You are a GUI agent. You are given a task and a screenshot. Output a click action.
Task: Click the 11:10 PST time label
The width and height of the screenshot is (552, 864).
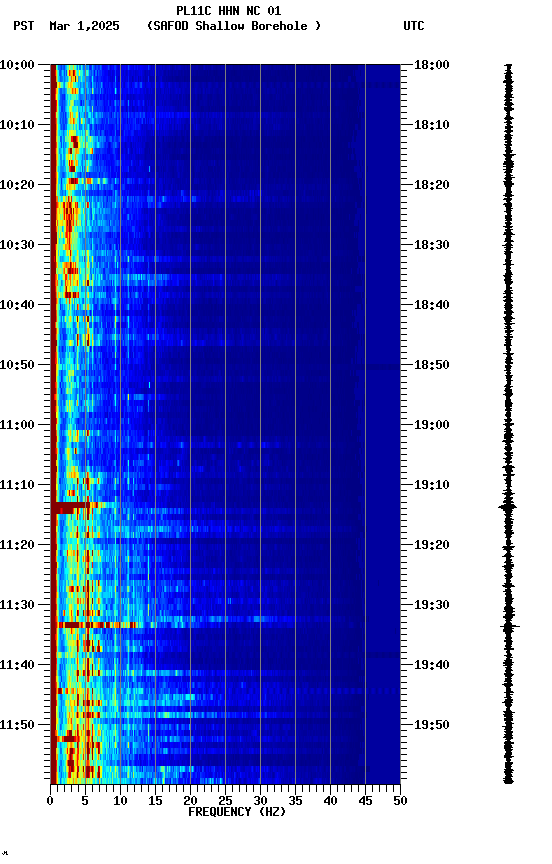click(x=17, y=485)
